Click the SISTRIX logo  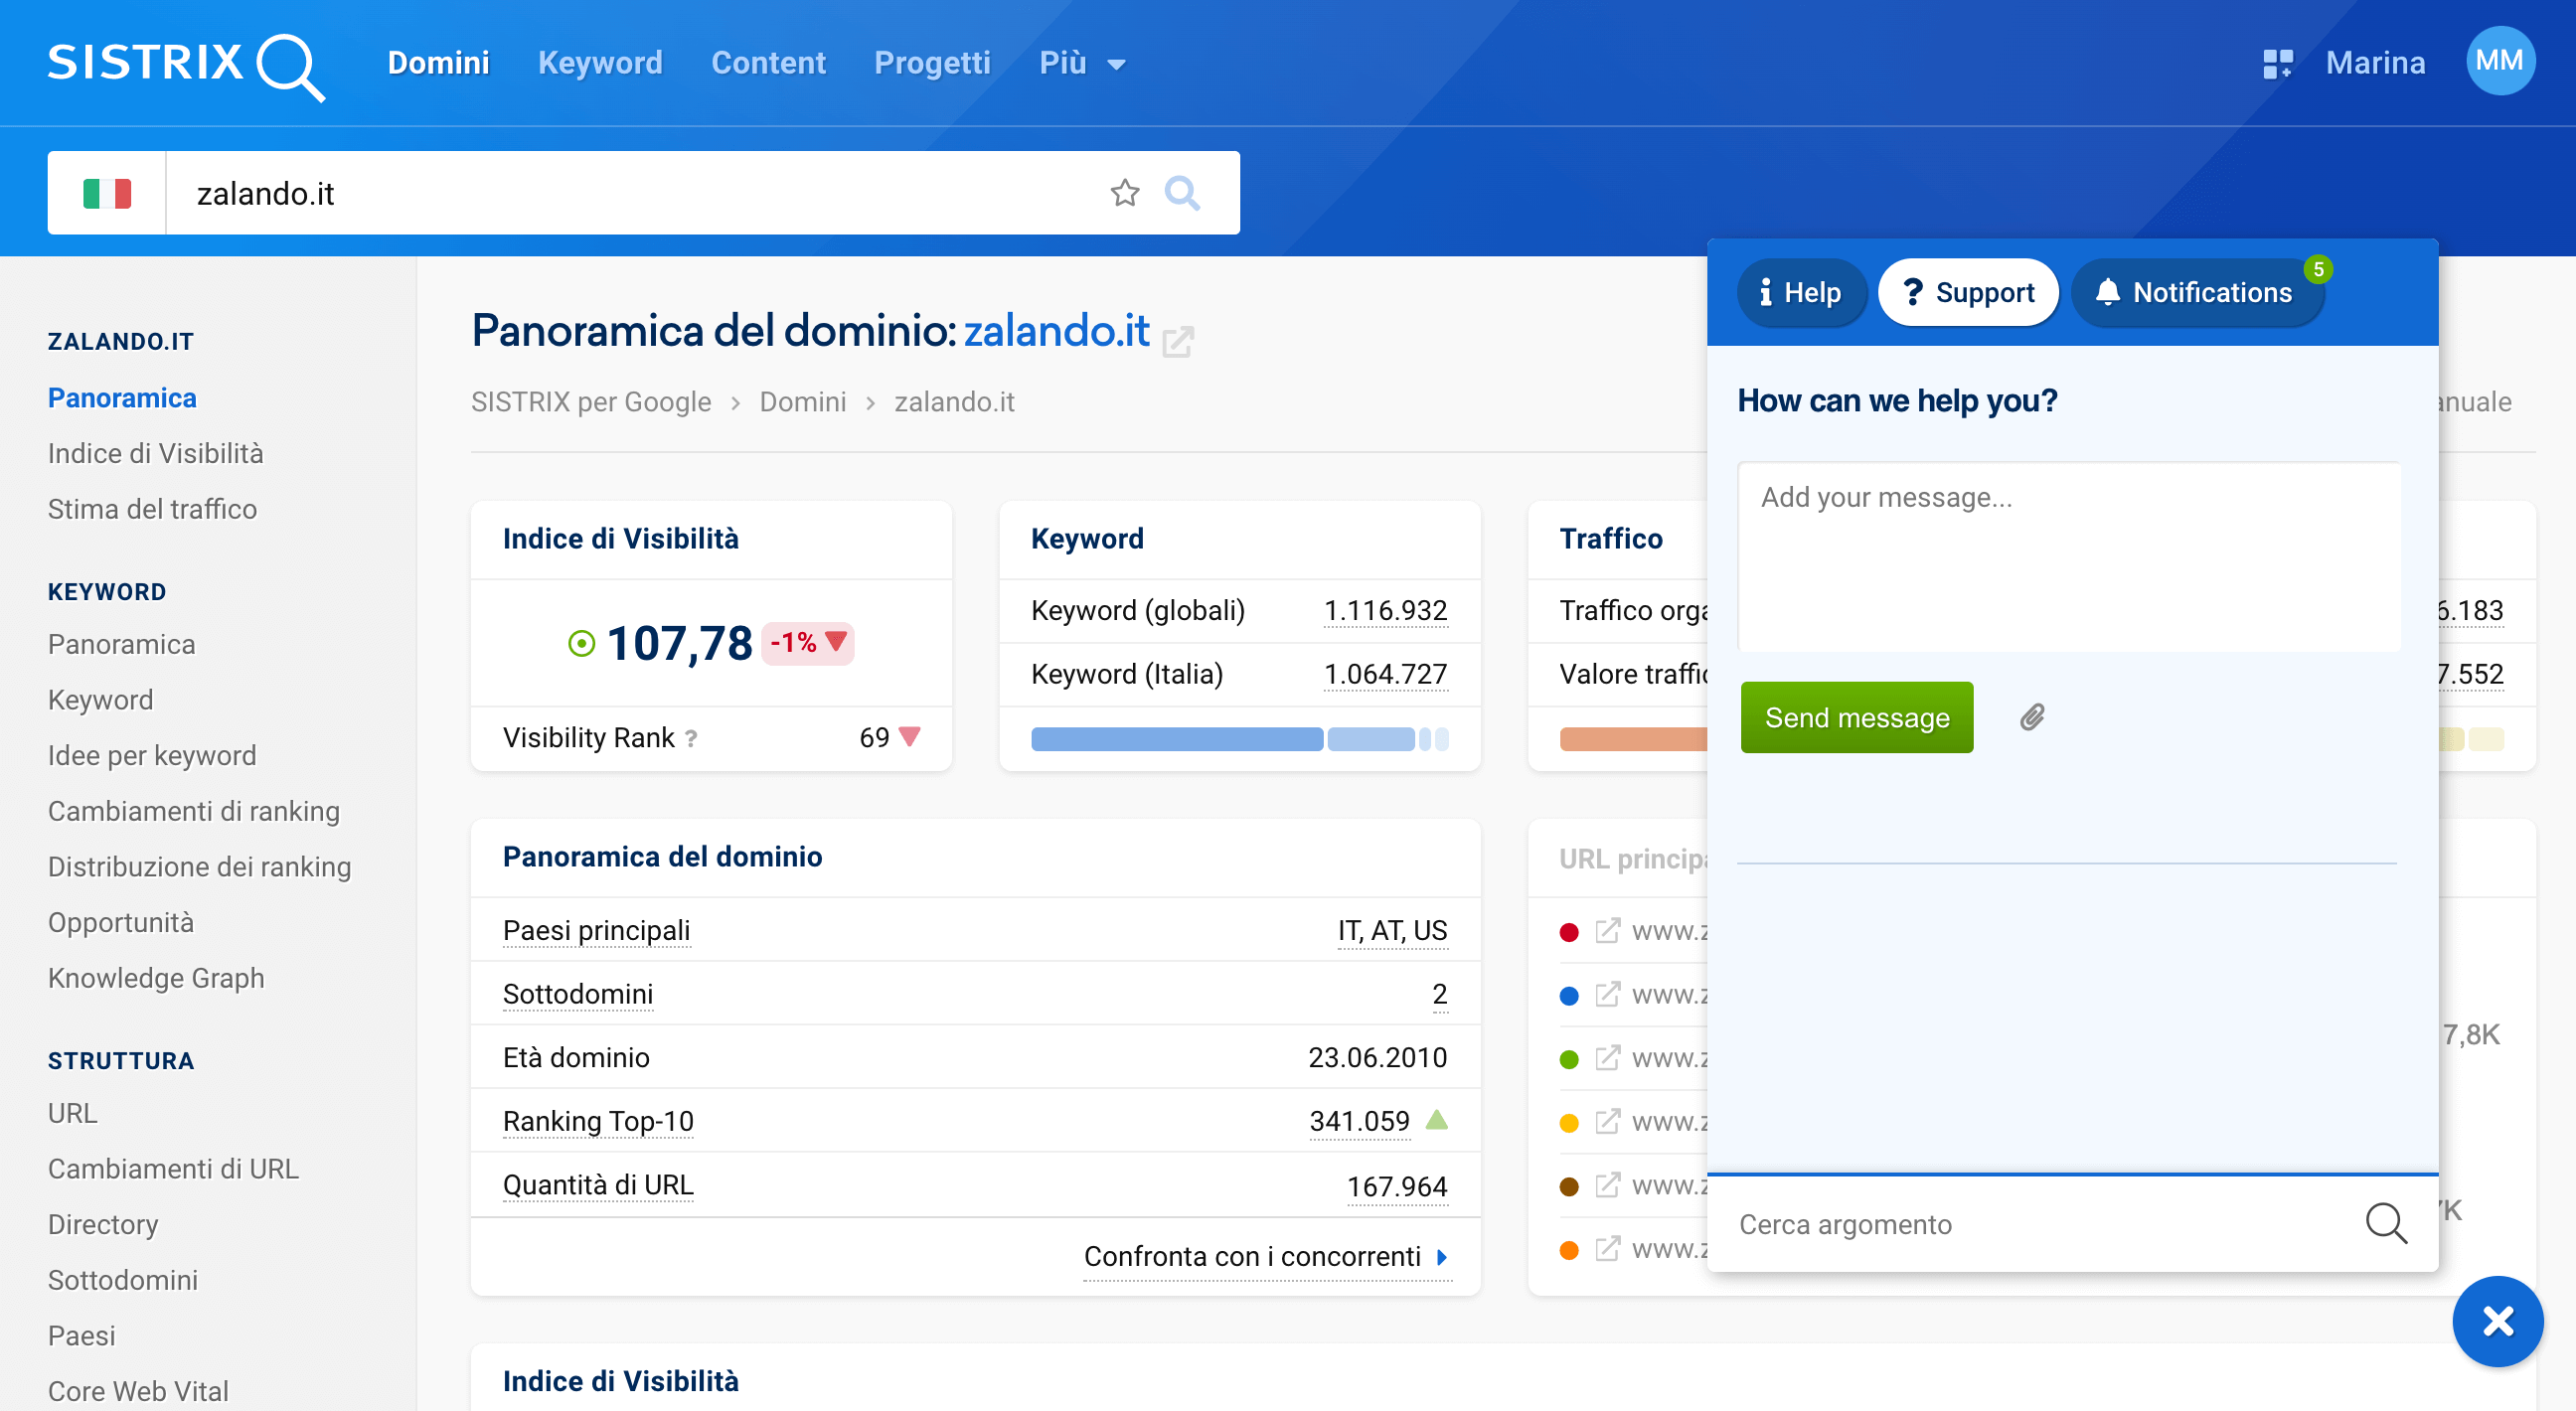coord(186,65)
